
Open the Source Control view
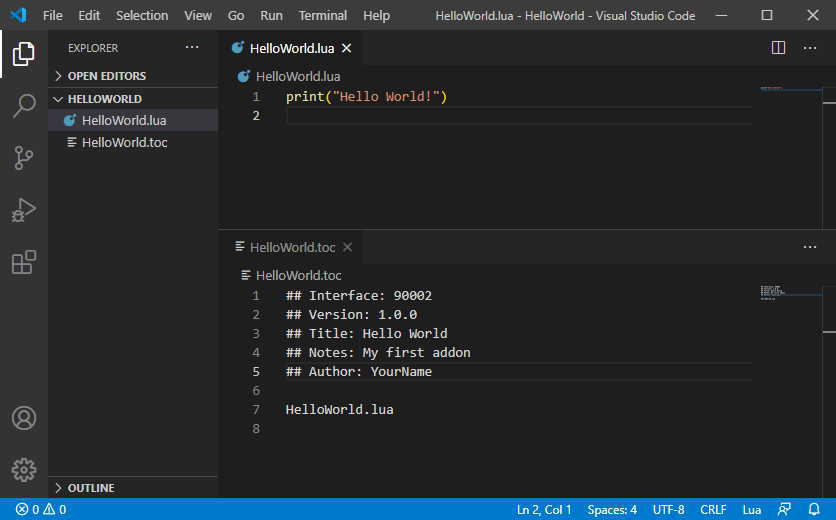(24, 158)
